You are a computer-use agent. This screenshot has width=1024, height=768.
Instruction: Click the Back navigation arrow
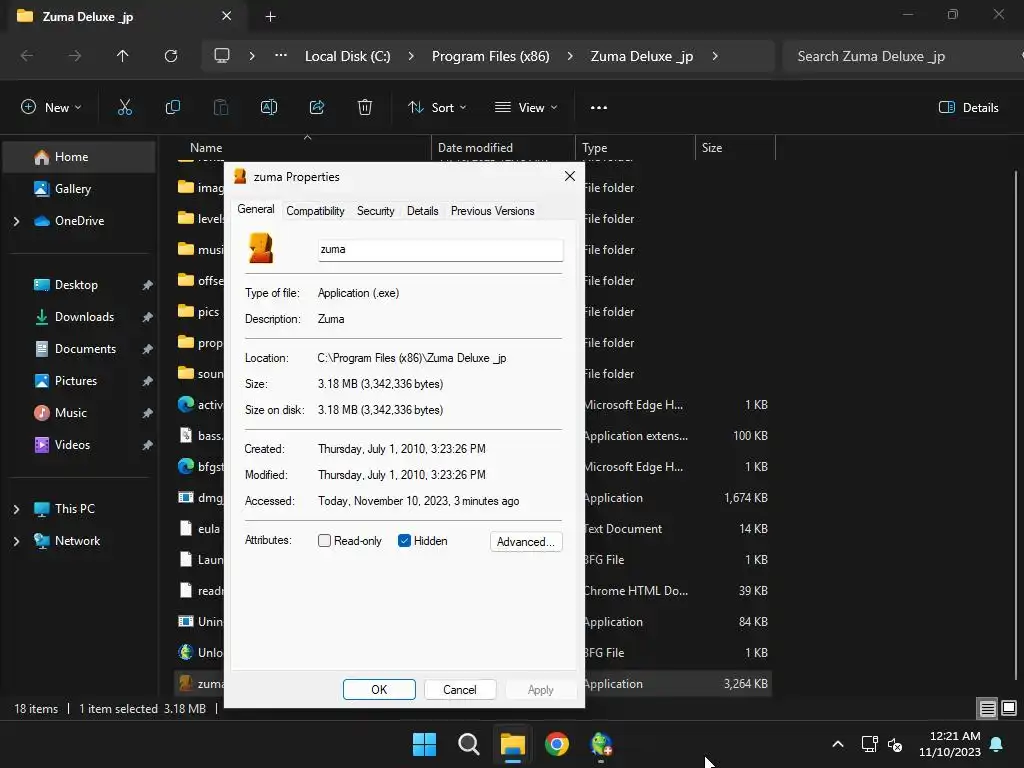coord(27,56)
